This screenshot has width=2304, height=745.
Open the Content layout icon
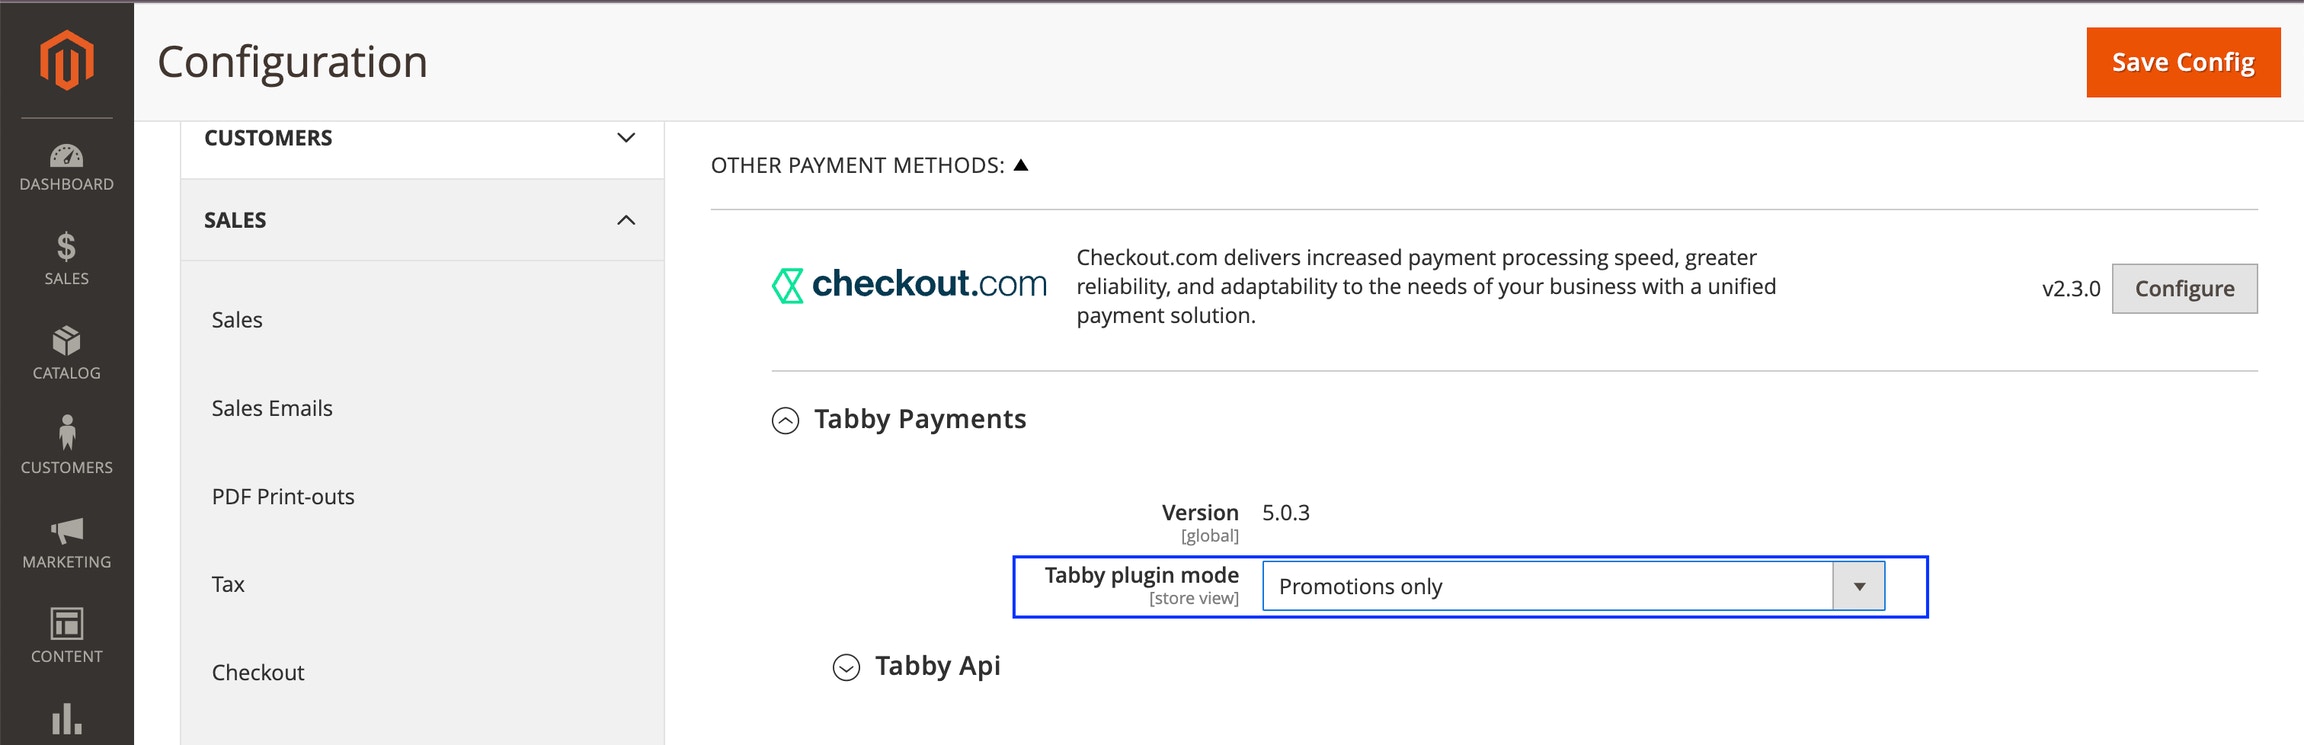click(x=66, y=624)
